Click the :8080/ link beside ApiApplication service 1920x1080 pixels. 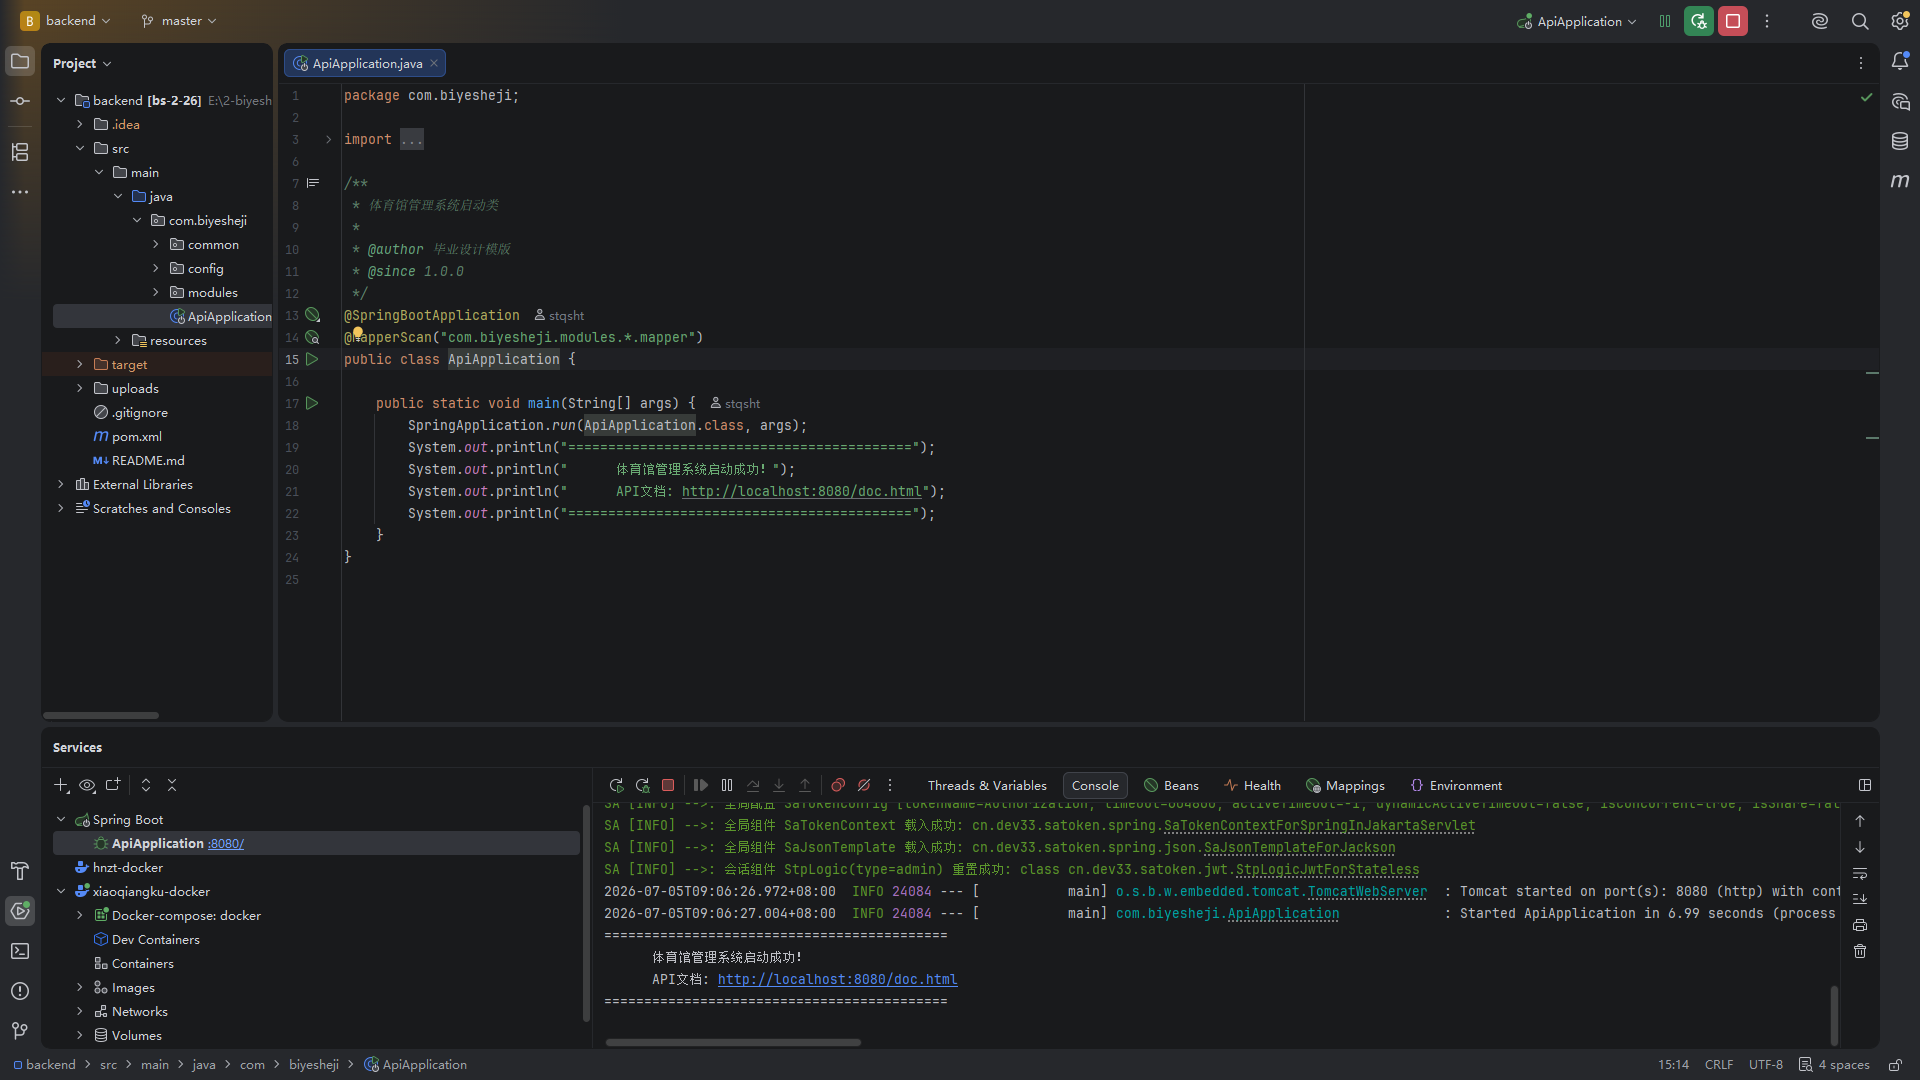(226, 844)
